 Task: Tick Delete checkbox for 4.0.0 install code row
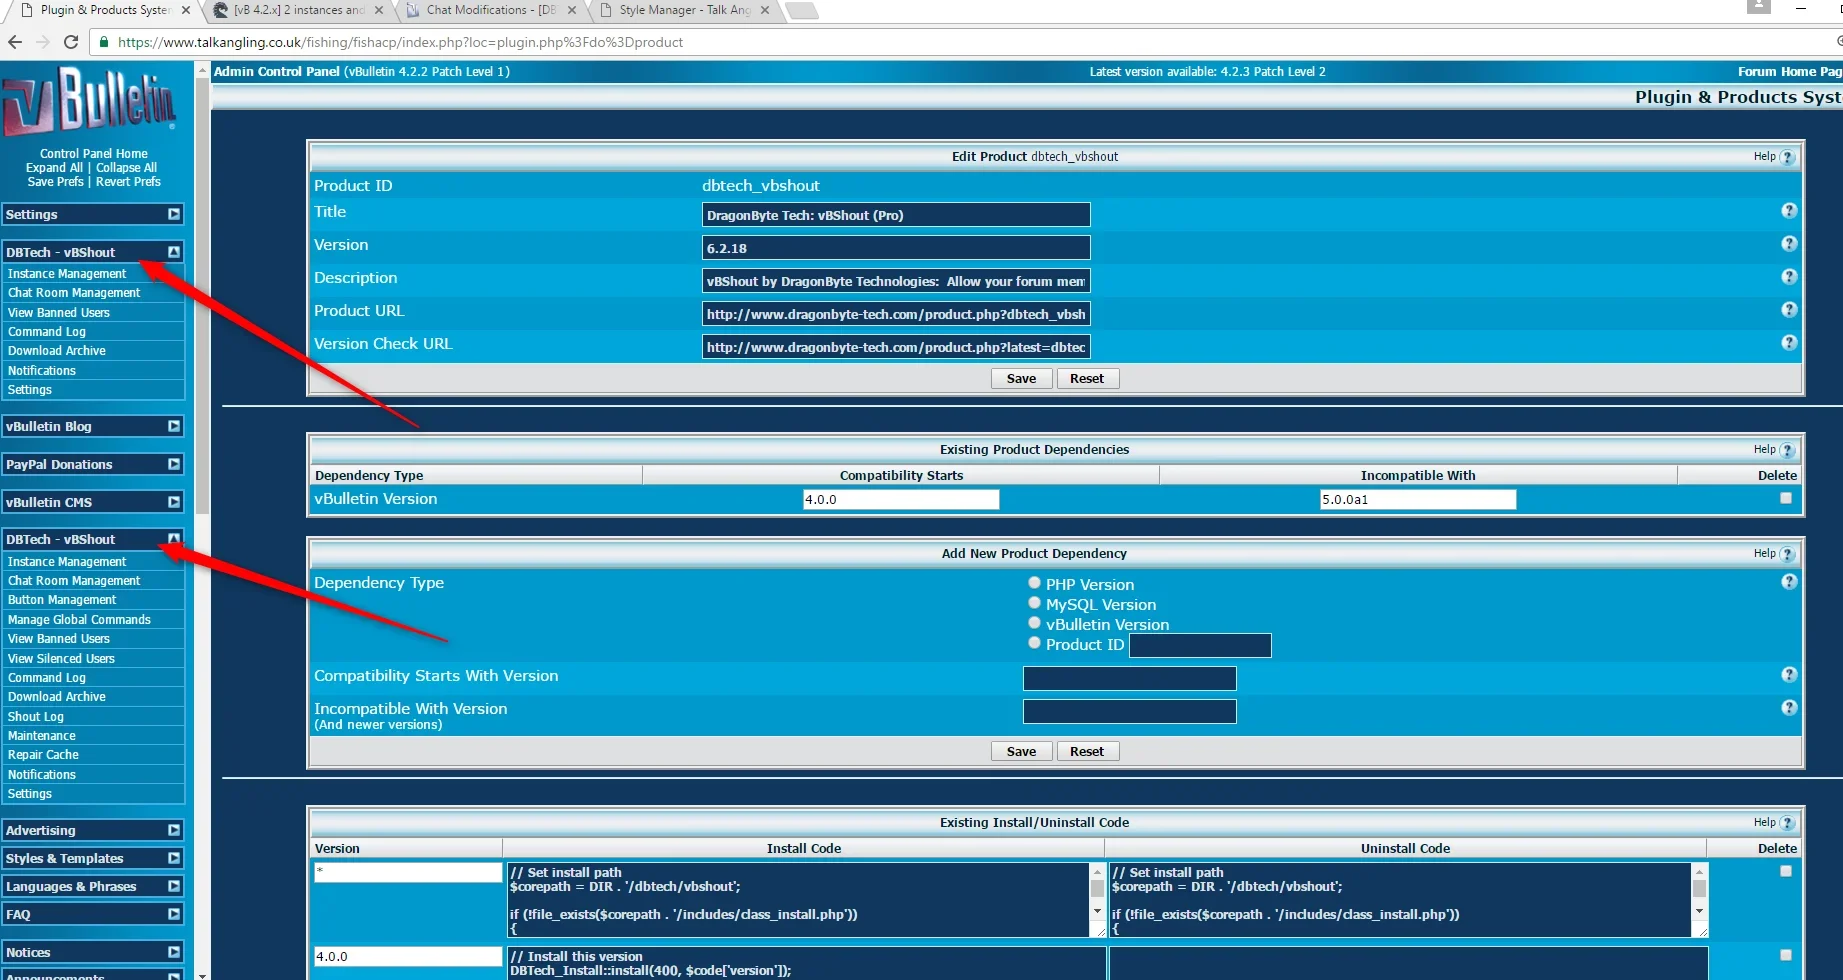(x=1786, y=955)
